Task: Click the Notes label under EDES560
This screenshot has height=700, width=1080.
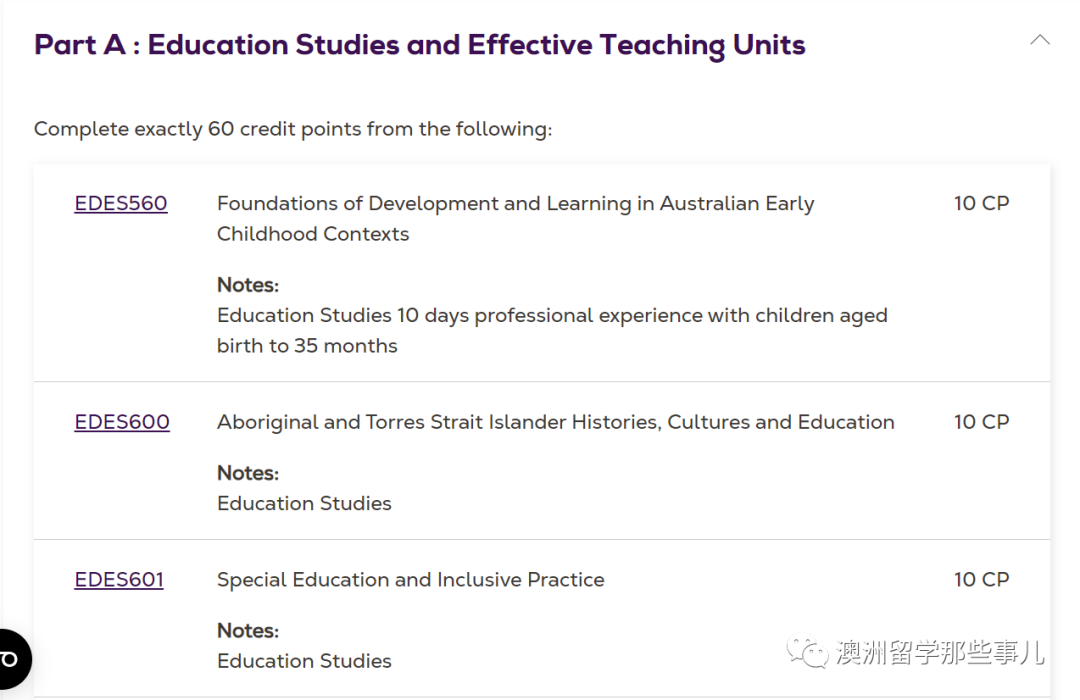Action: coord(248,285)
